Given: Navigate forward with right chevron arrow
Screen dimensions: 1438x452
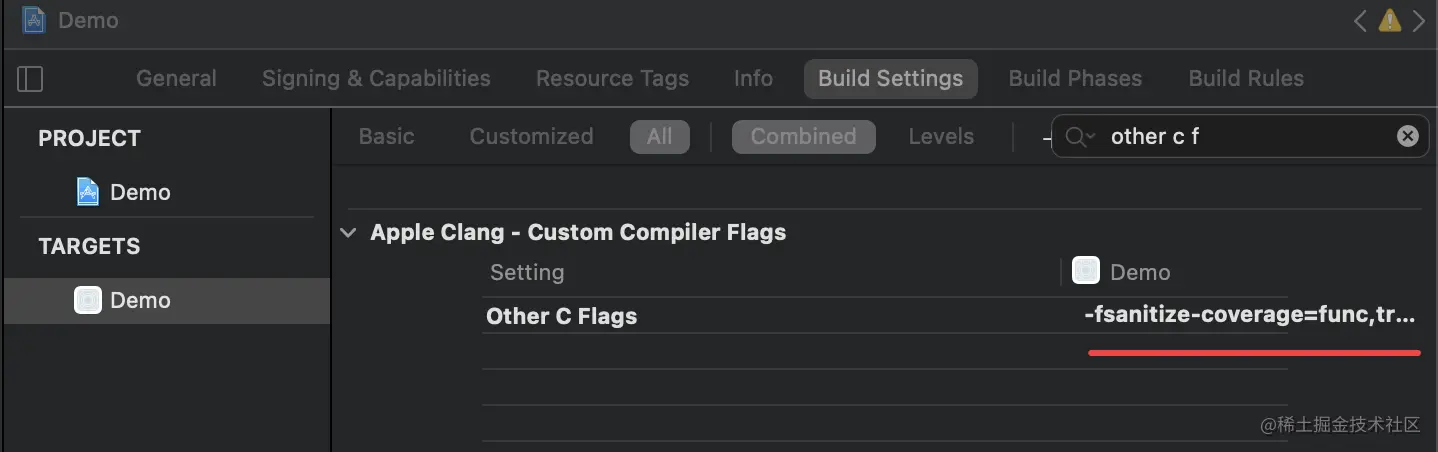Looking at the screenshot, I should click(x=1419, y=20).
